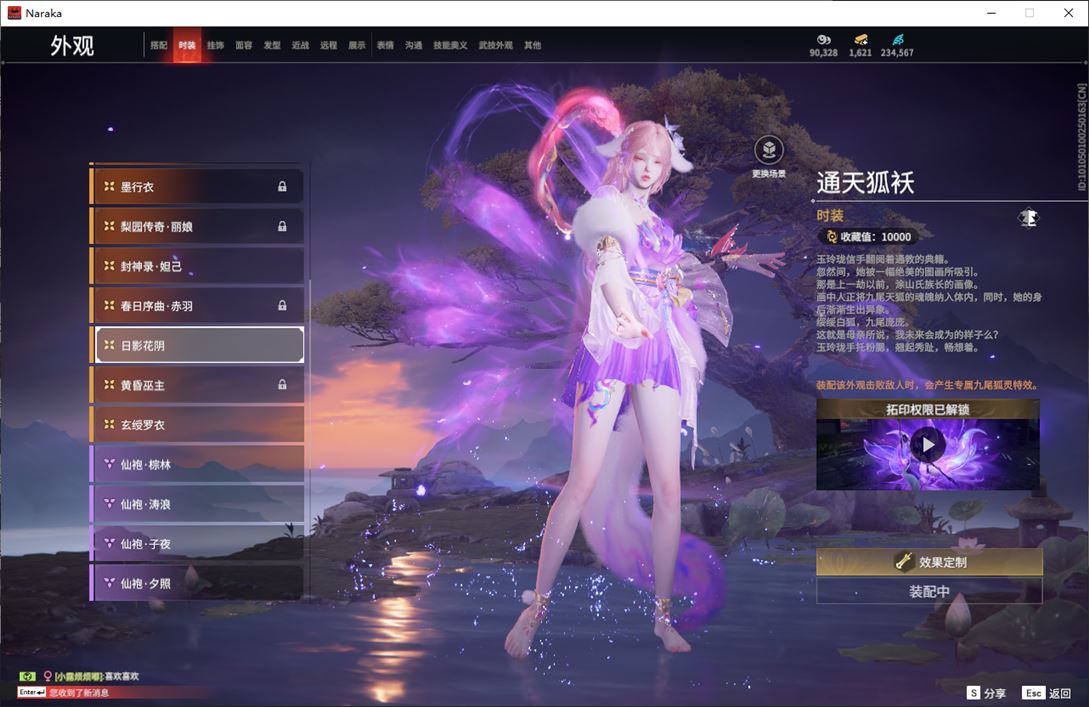
Task: Go to the 展示 tab
Action: 357,45
